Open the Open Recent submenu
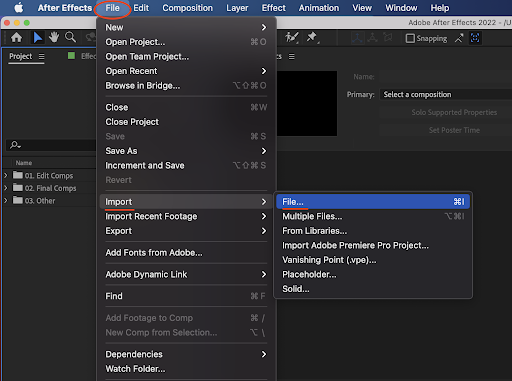 tap(186, 71)
